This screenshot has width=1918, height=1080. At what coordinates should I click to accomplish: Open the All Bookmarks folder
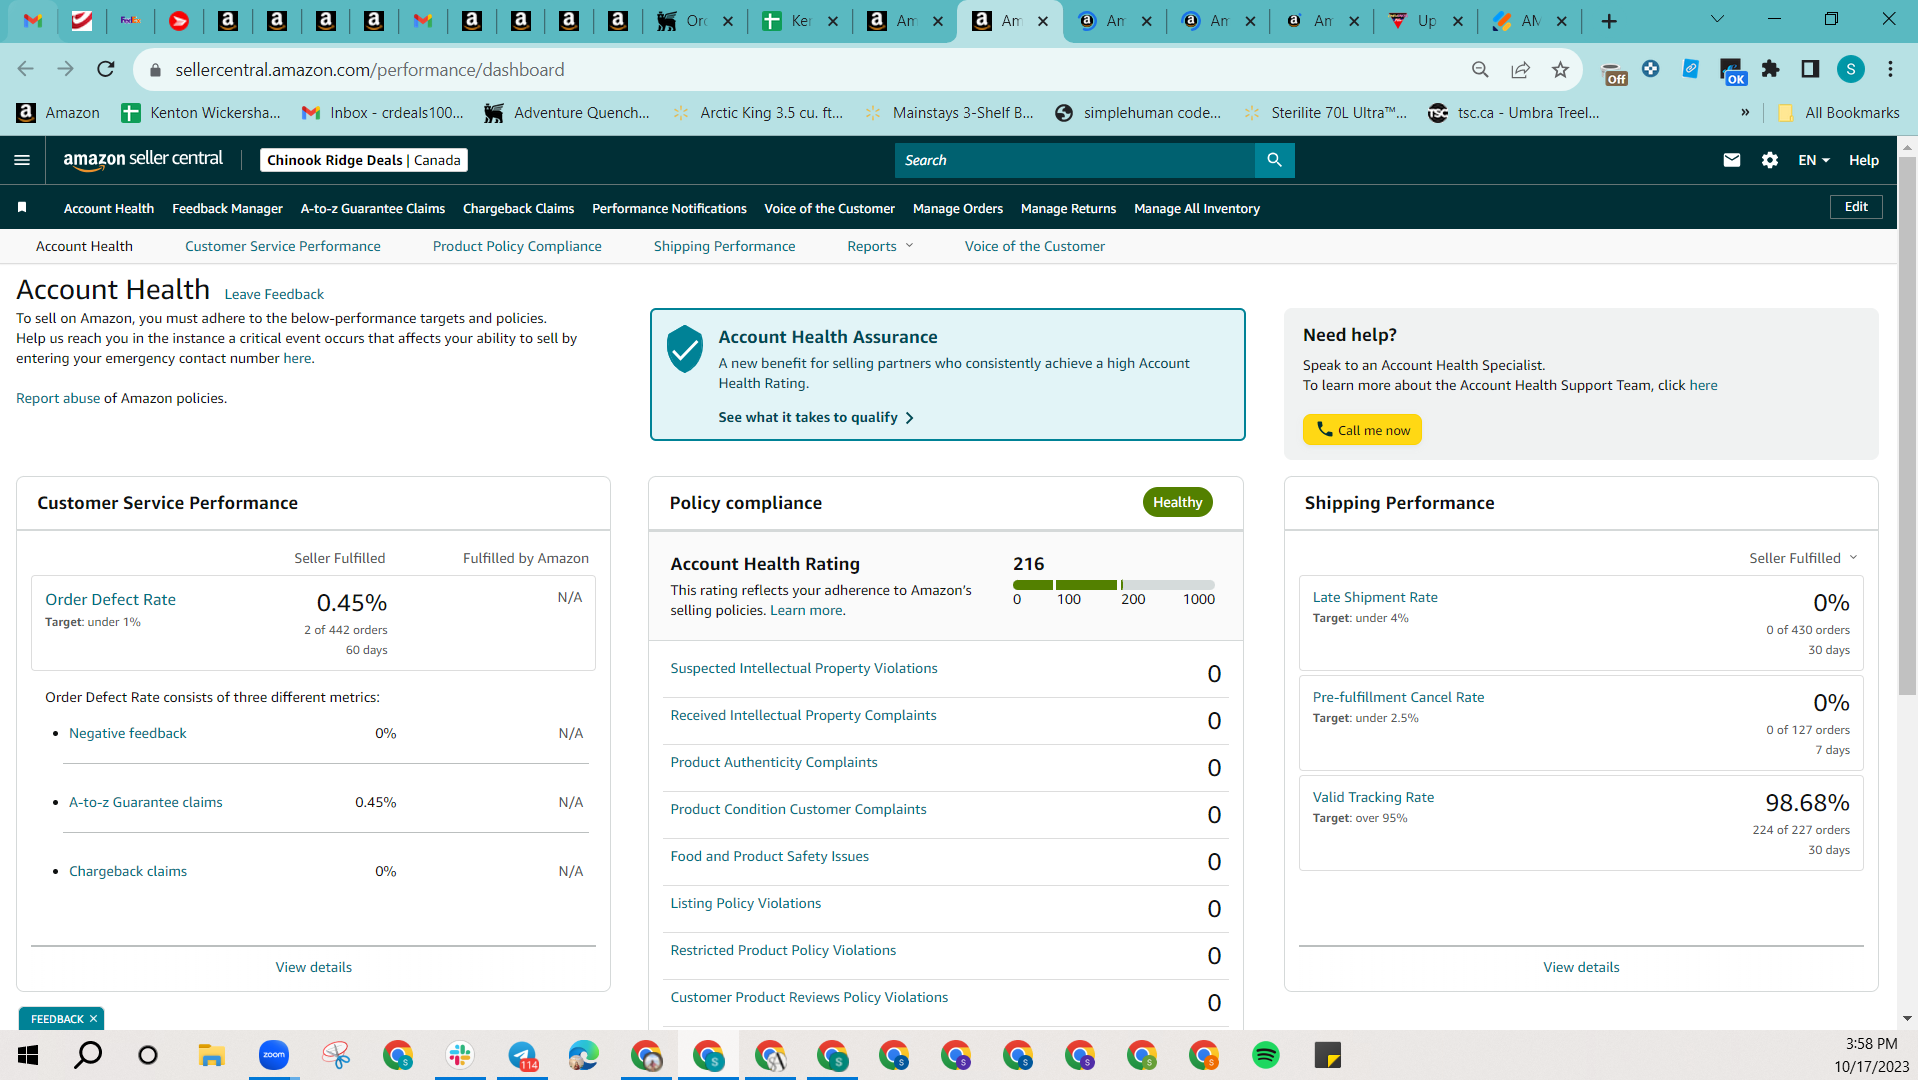tap(1838, 112)
